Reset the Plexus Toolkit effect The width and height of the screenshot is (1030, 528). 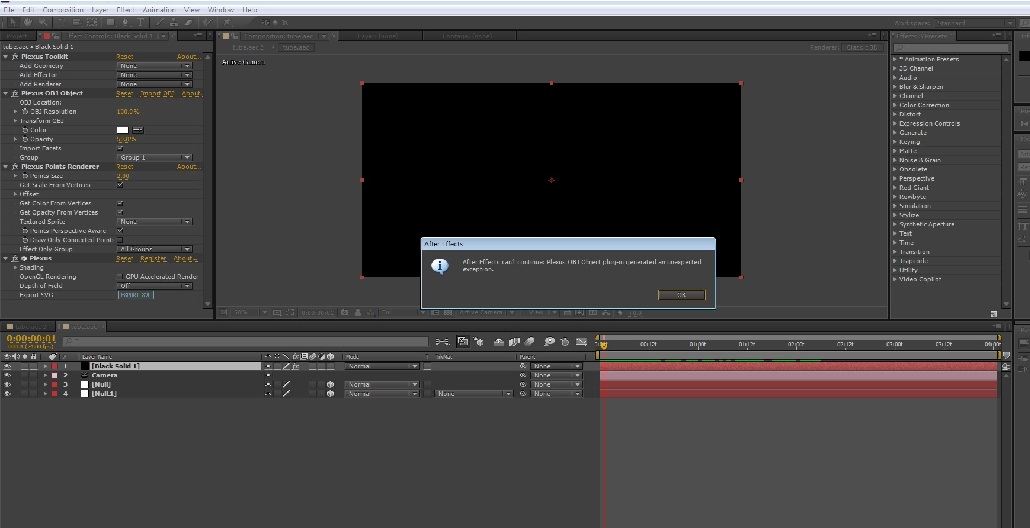pyautogui.click(x=125, y=57)
